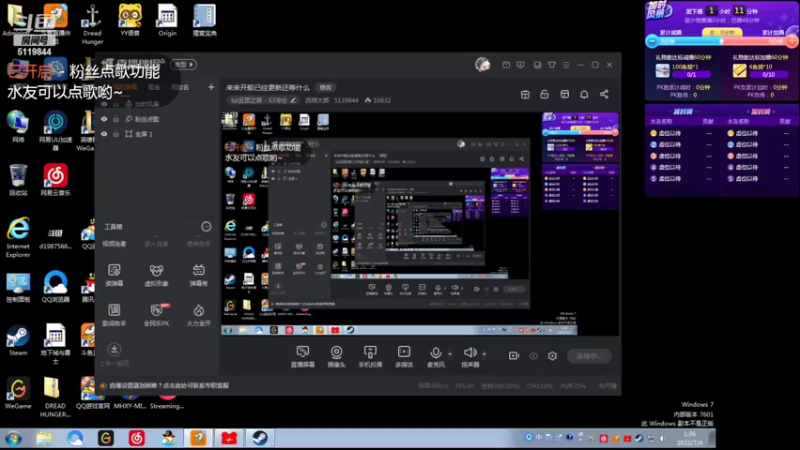Viewport: 800px width, 450px height.
Task: Select the 粉丝点歌 layer name
Action: click(147, 119)
